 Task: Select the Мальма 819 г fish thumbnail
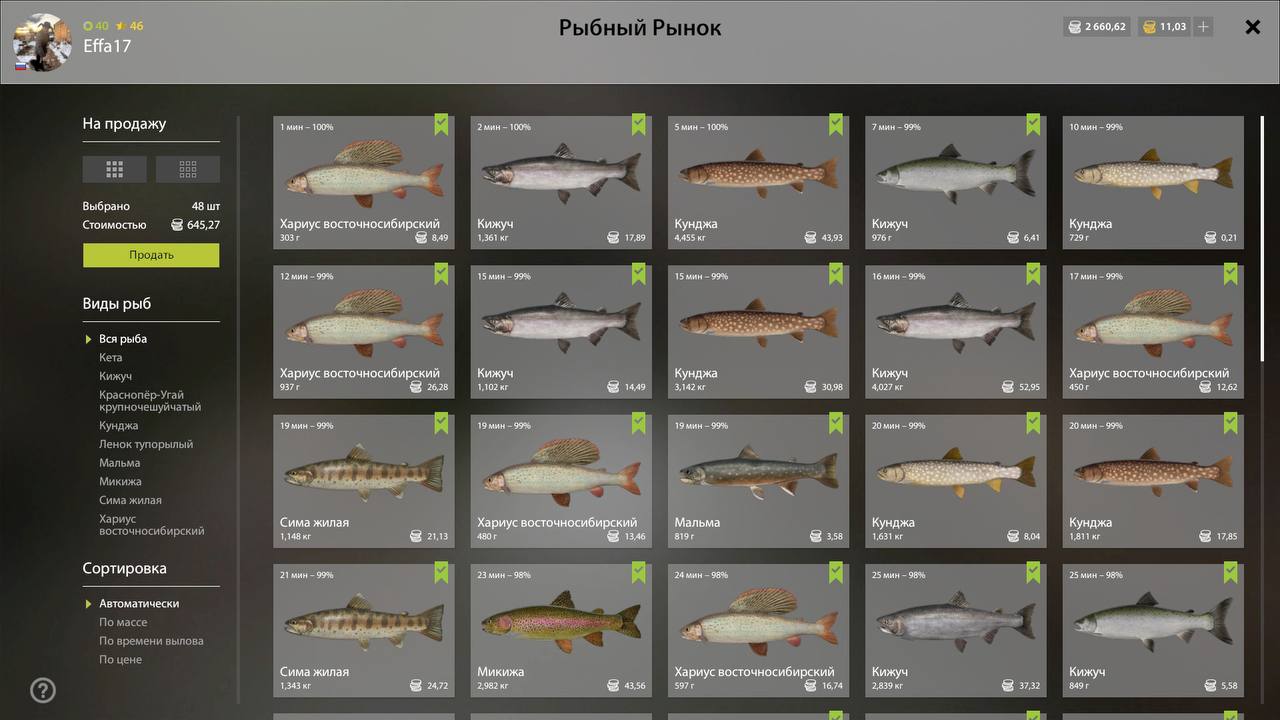[x=757, y=472]
